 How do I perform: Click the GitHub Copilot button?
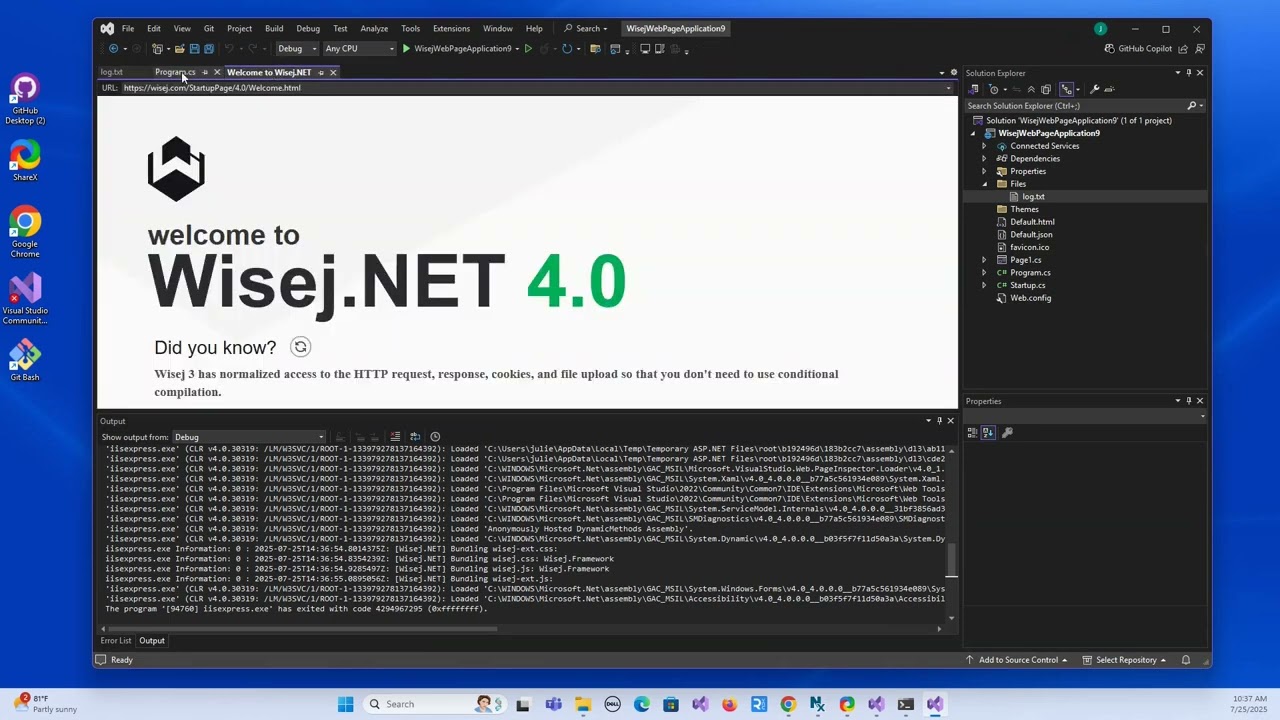click(1138, 48)
